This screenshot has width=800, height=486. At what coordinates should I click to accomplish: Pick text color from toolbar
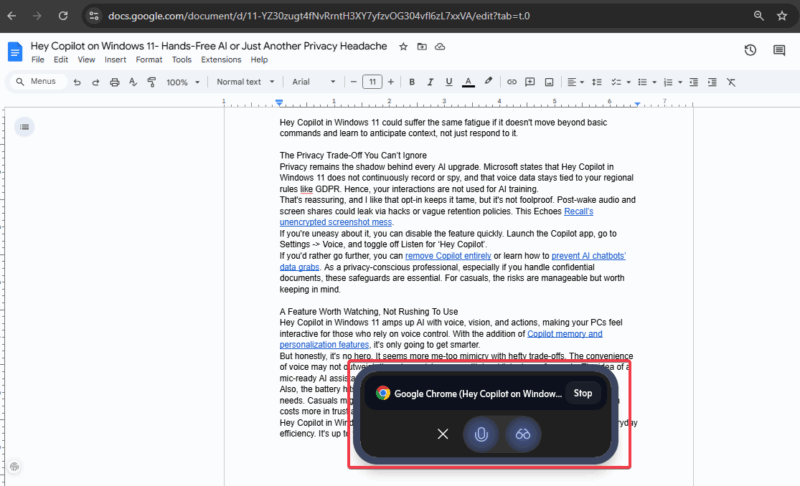click(x=468, y=81)
